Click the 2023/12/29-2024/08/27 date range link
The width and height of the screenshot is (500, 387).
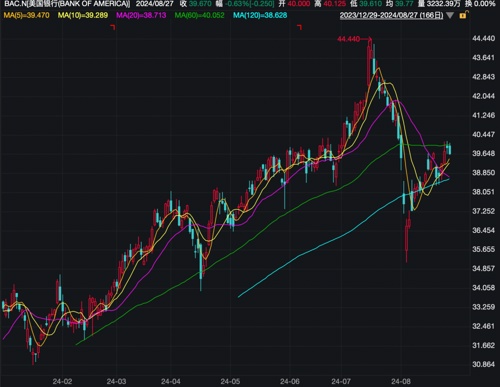coord(391,15)
